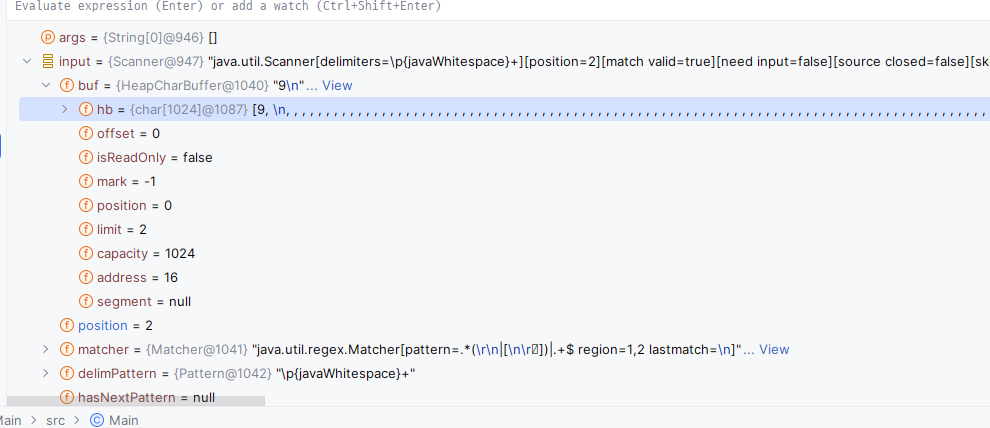
Task: Click the horizontal scrollbar under variables
Action: coord(135,401)
